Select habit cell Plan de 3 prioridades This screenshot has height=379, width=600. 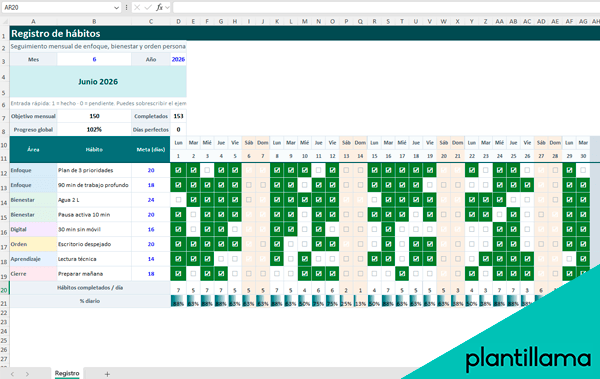(94, 170)
